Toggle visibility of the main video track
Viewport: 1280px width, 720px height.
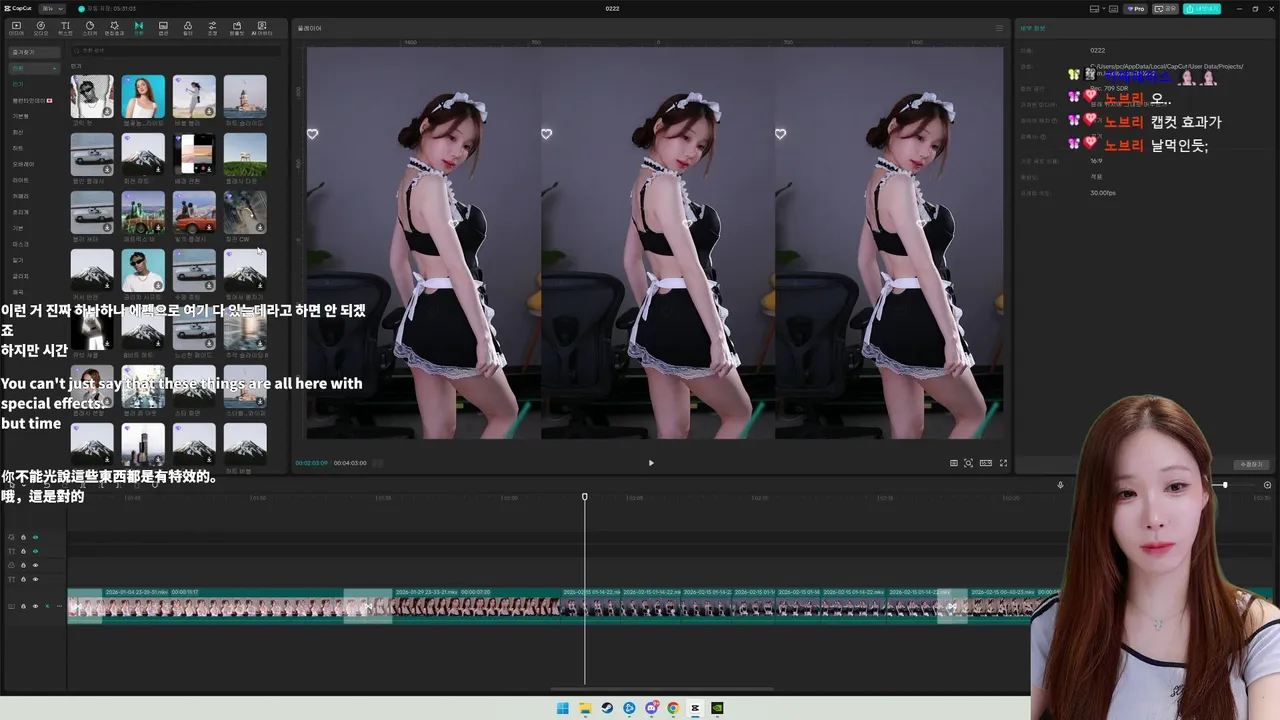[35, 606]
